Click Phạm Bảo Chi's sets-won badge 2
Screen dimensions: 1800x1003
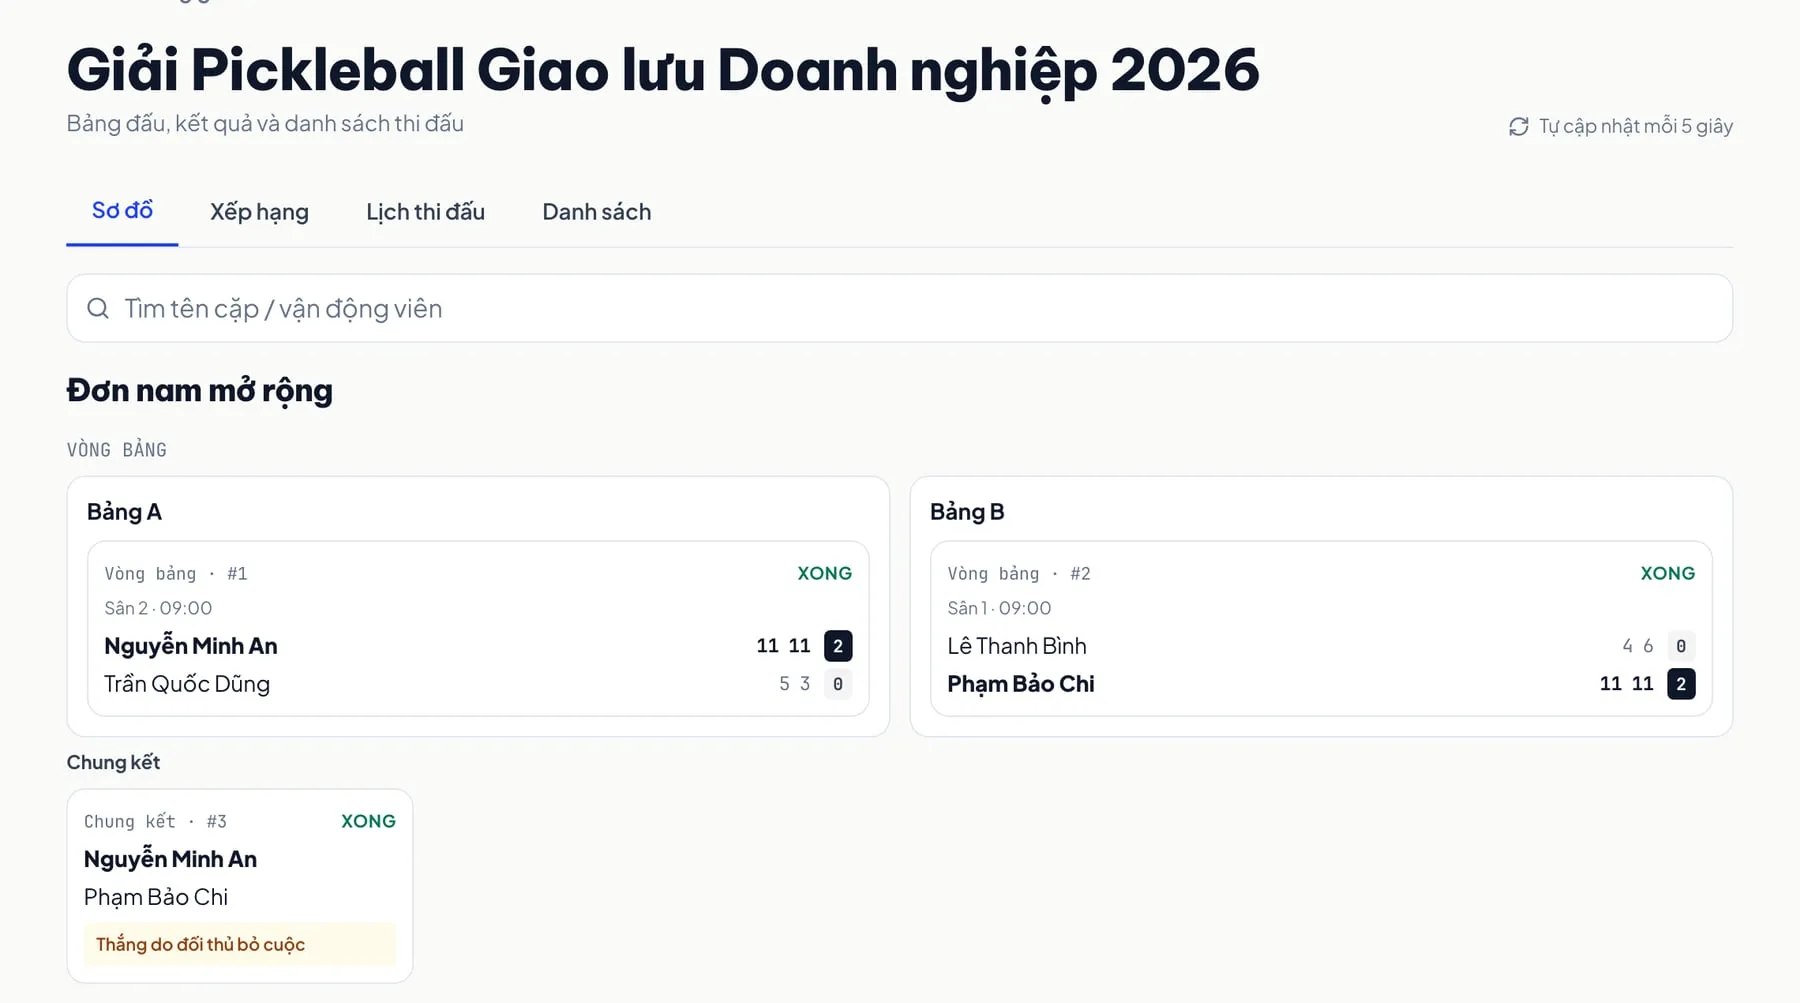pos(1681,684)
